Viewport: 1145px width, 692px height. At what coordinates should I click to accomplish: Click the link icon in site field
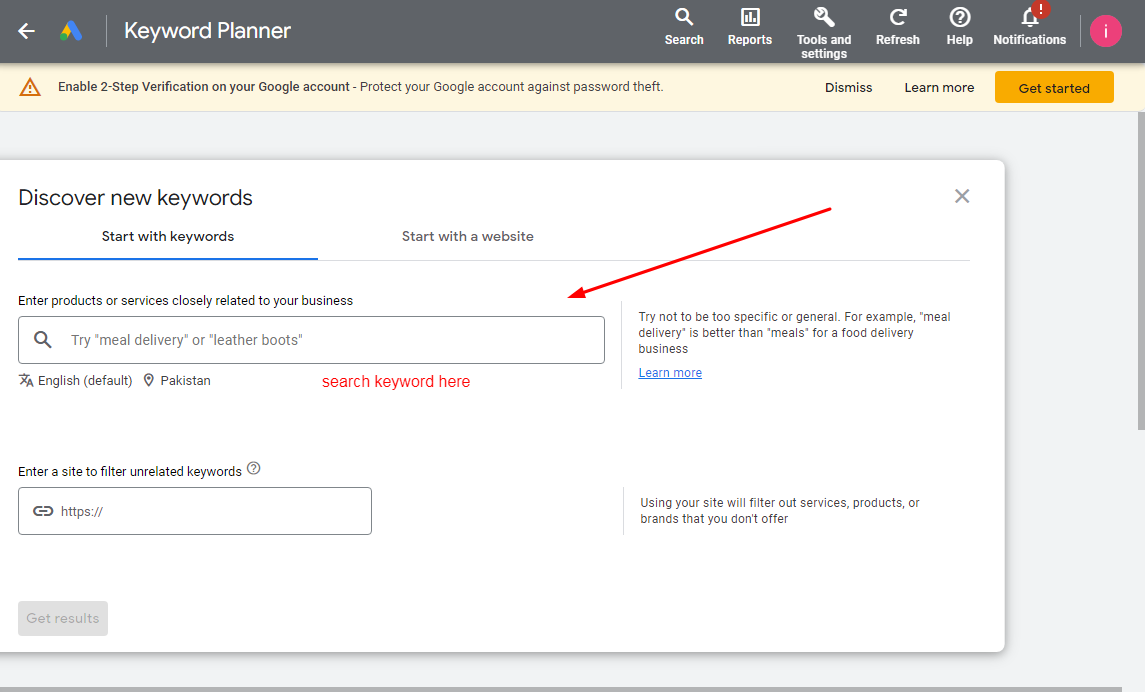[43, 511]
